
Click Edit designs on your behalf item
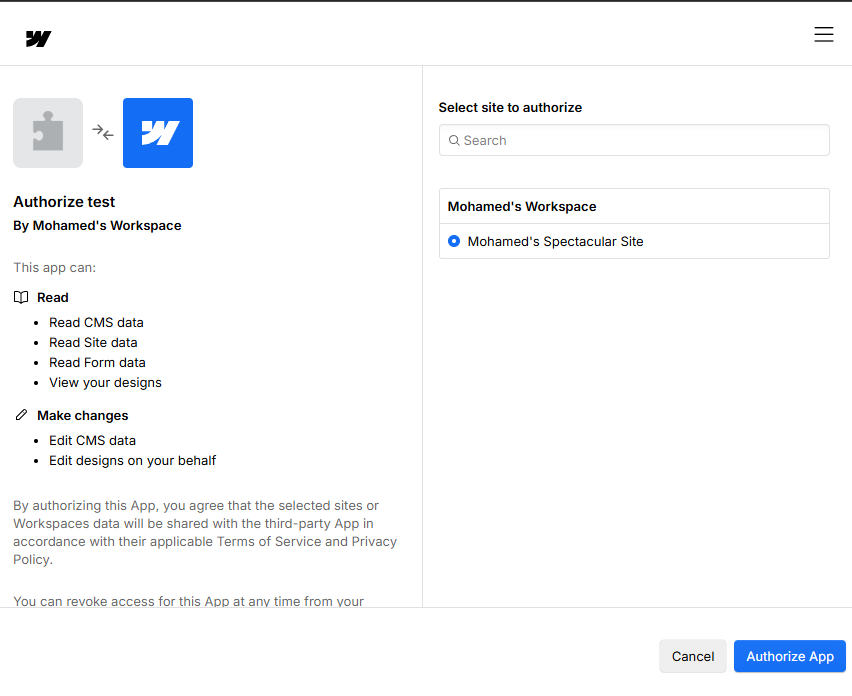click(132, 460)
